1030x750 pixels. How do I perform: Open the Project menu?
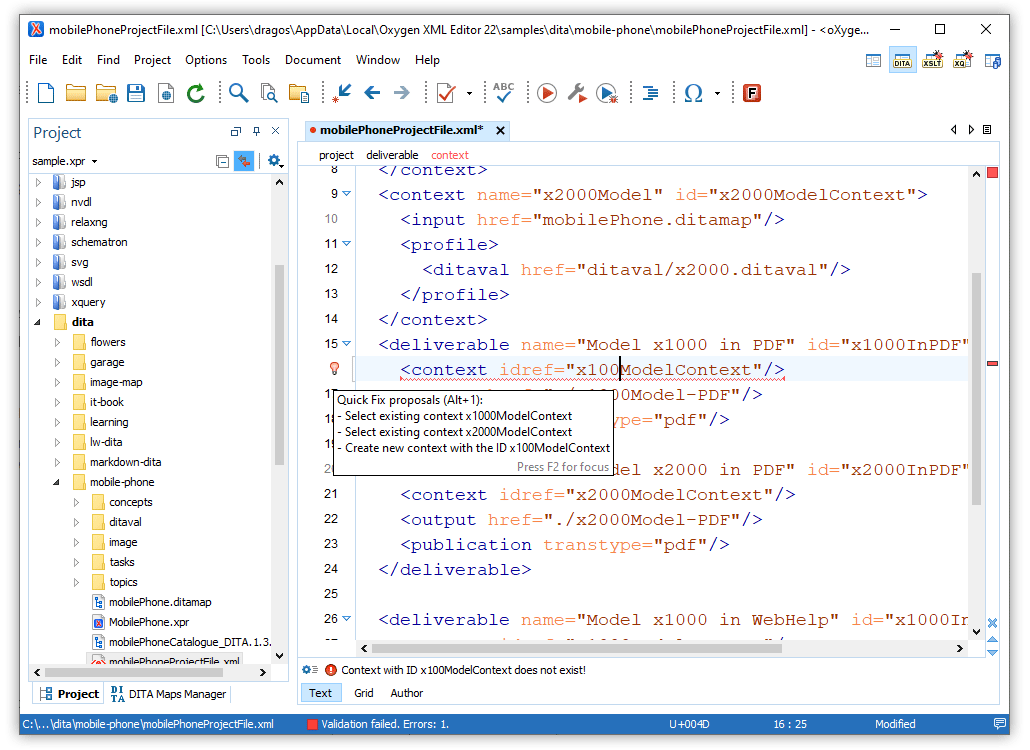pos(152,60)
